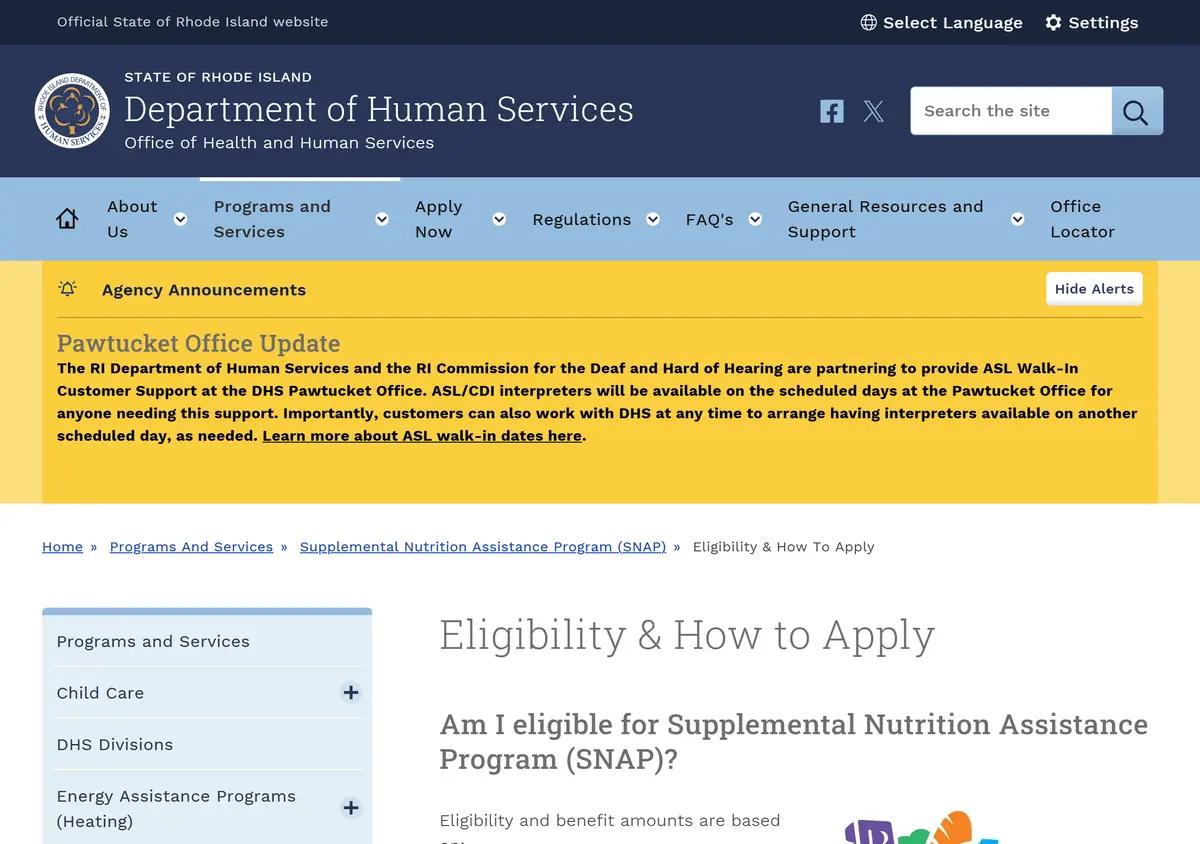The height and width of the screenshot is (844, 1200).
Task: Expand Child Care with the plus icon
Action: 351,692
